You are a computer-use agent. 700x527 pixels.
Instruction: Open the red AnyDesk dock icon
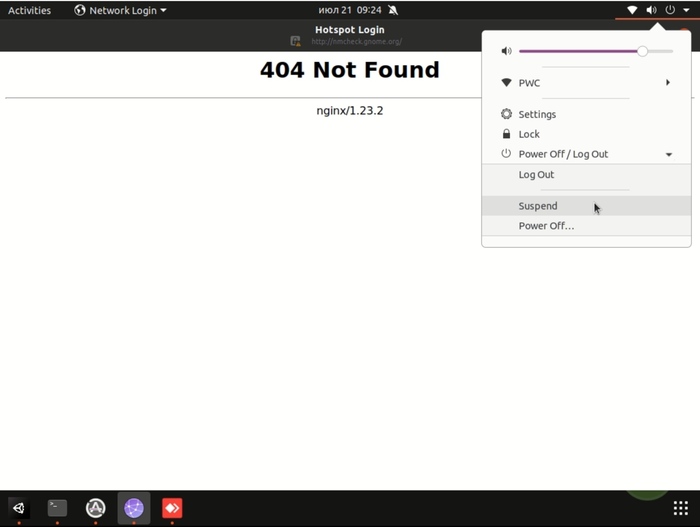point(172,508)
